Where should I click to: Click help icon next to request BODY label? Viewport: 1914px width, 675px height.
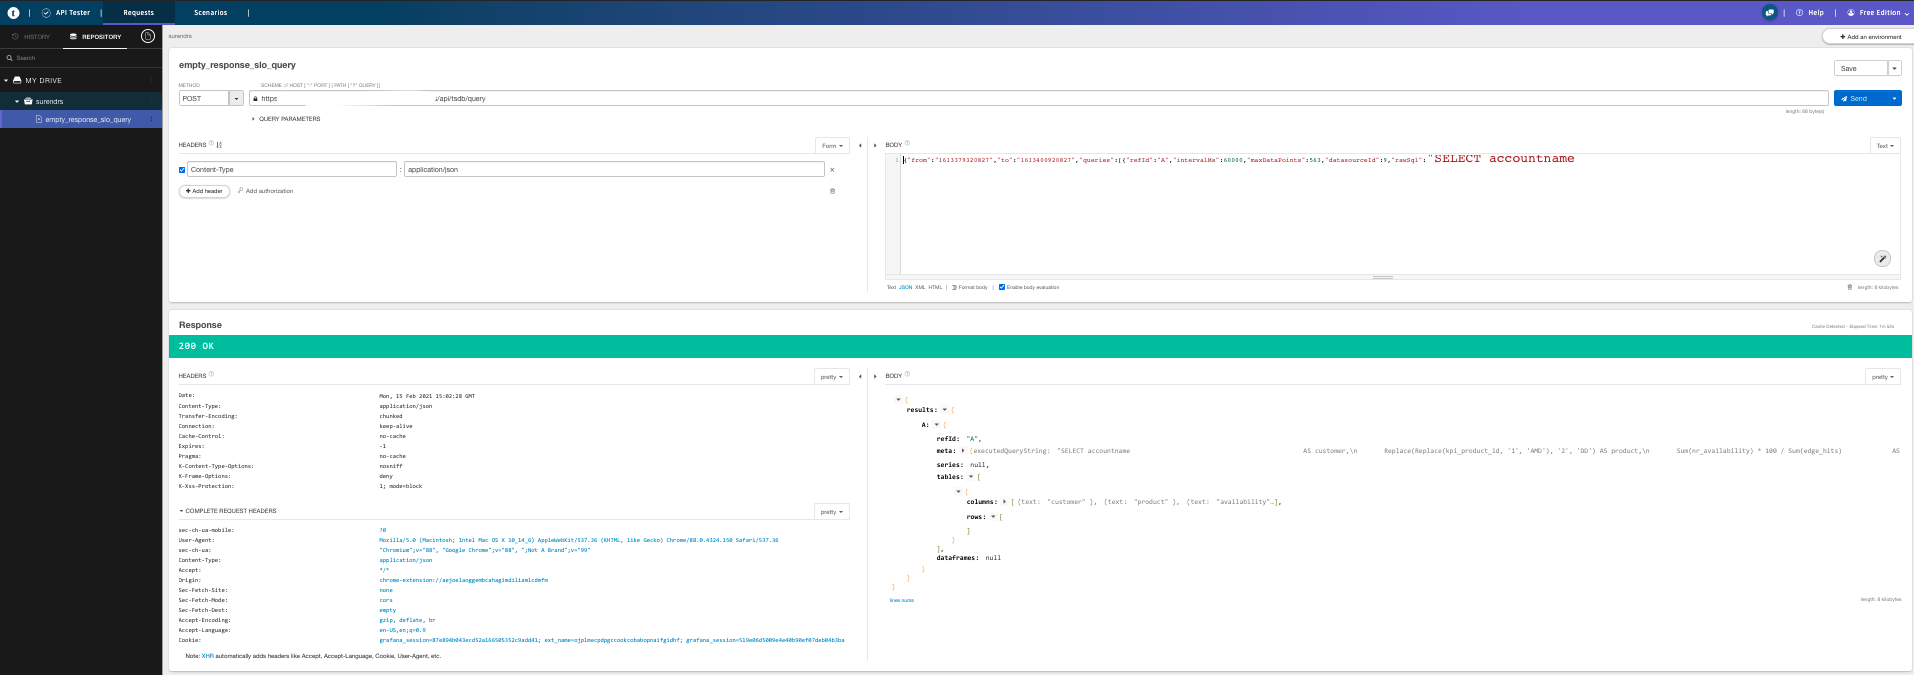909,144
